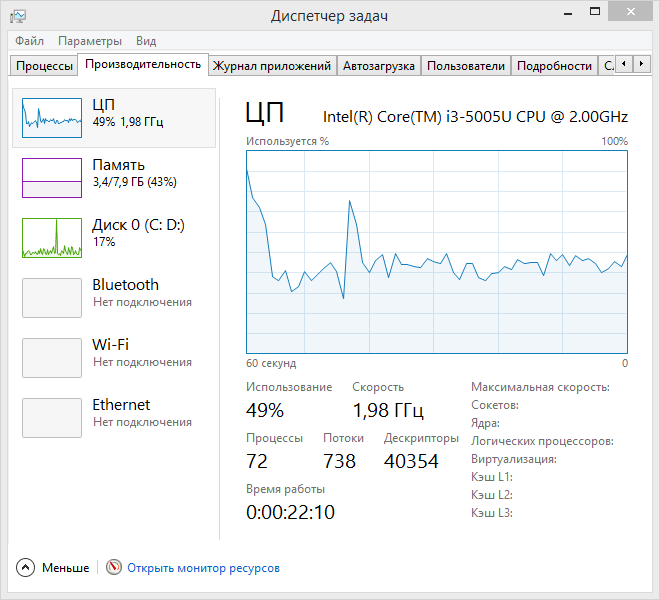Collapse details with the Меньше arrow icon
Image resolution: width=660 pixels, height=600 pixels.
(x=25, y=568)
